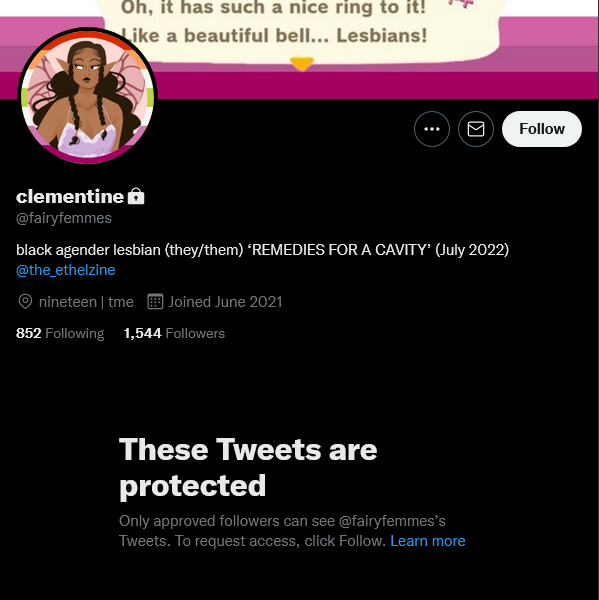The height and width of the screenshot is (600, 599).
Task: Click the nineteen | tme location text
Action: tap(86, 302)
